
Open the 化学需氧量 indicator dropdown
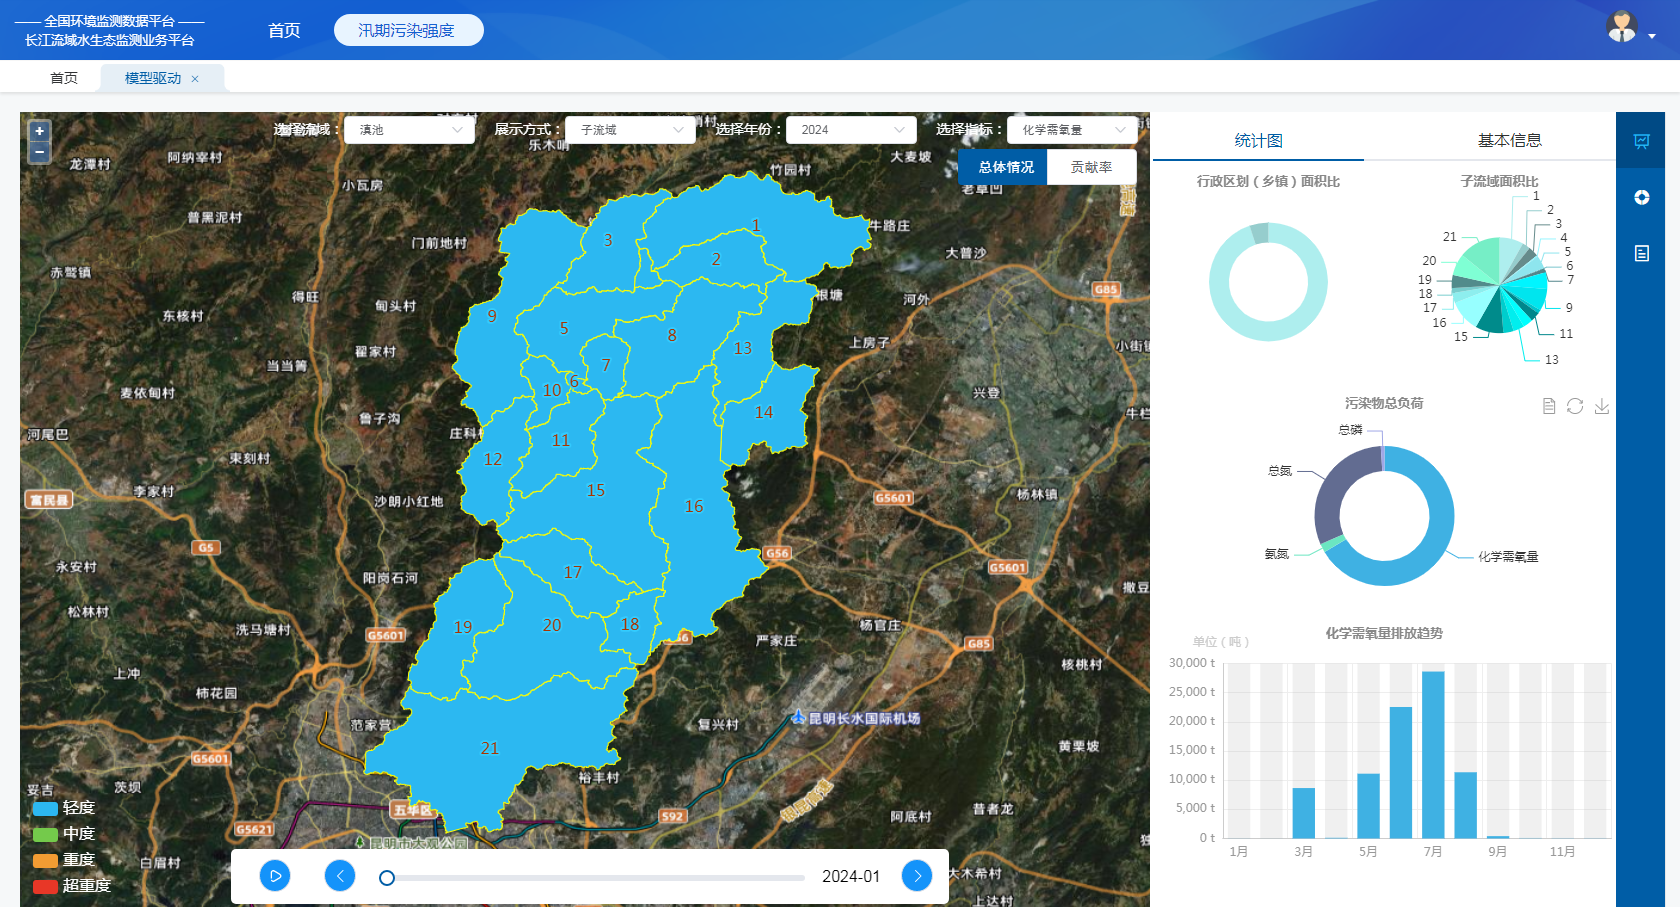point(1072,130)
